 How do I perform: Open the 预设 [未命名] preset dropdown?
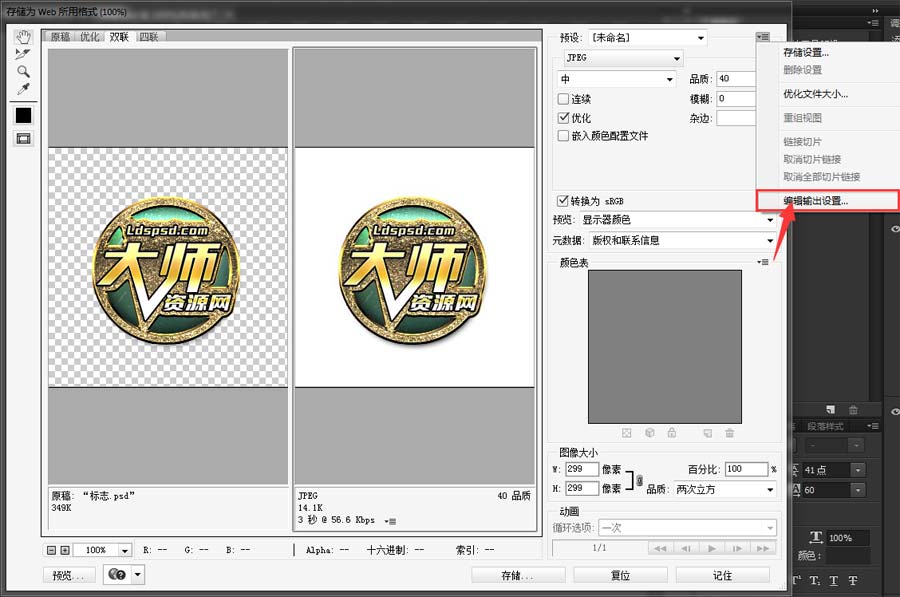click(x=648, y=38)
